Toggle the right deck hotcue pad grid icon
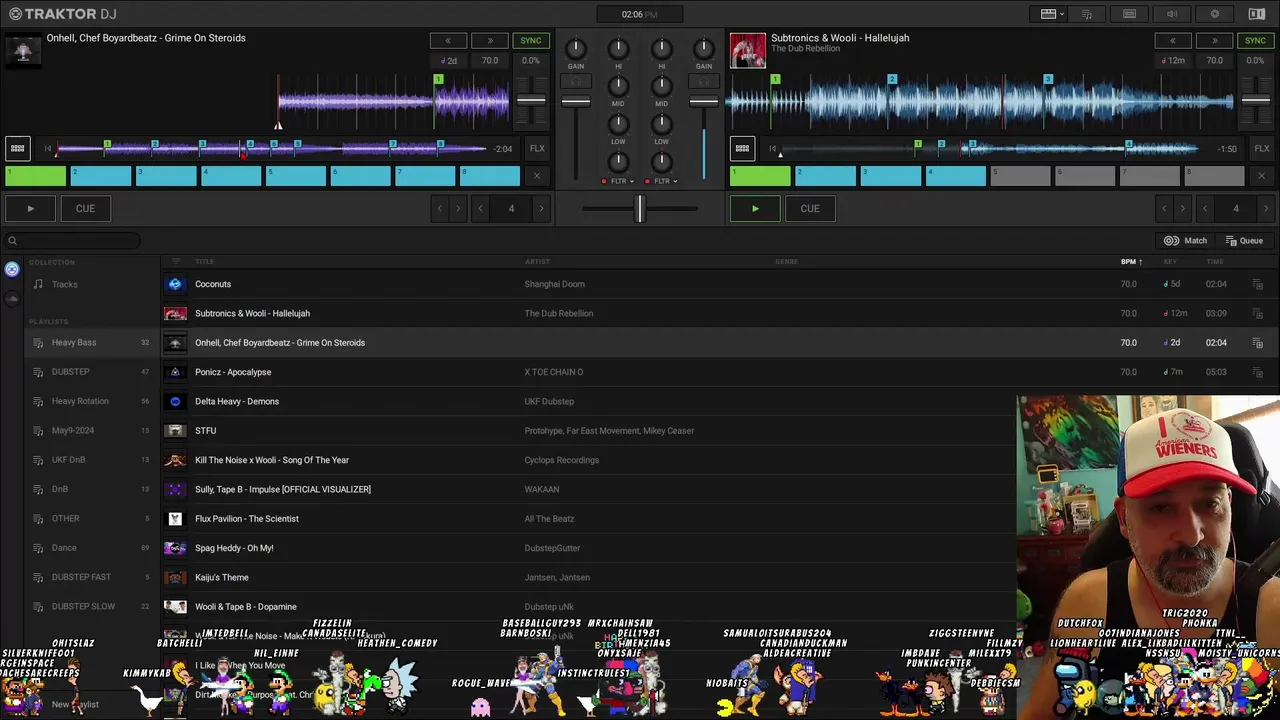This screenshot has width=1280, height=720. pos(742,149)
